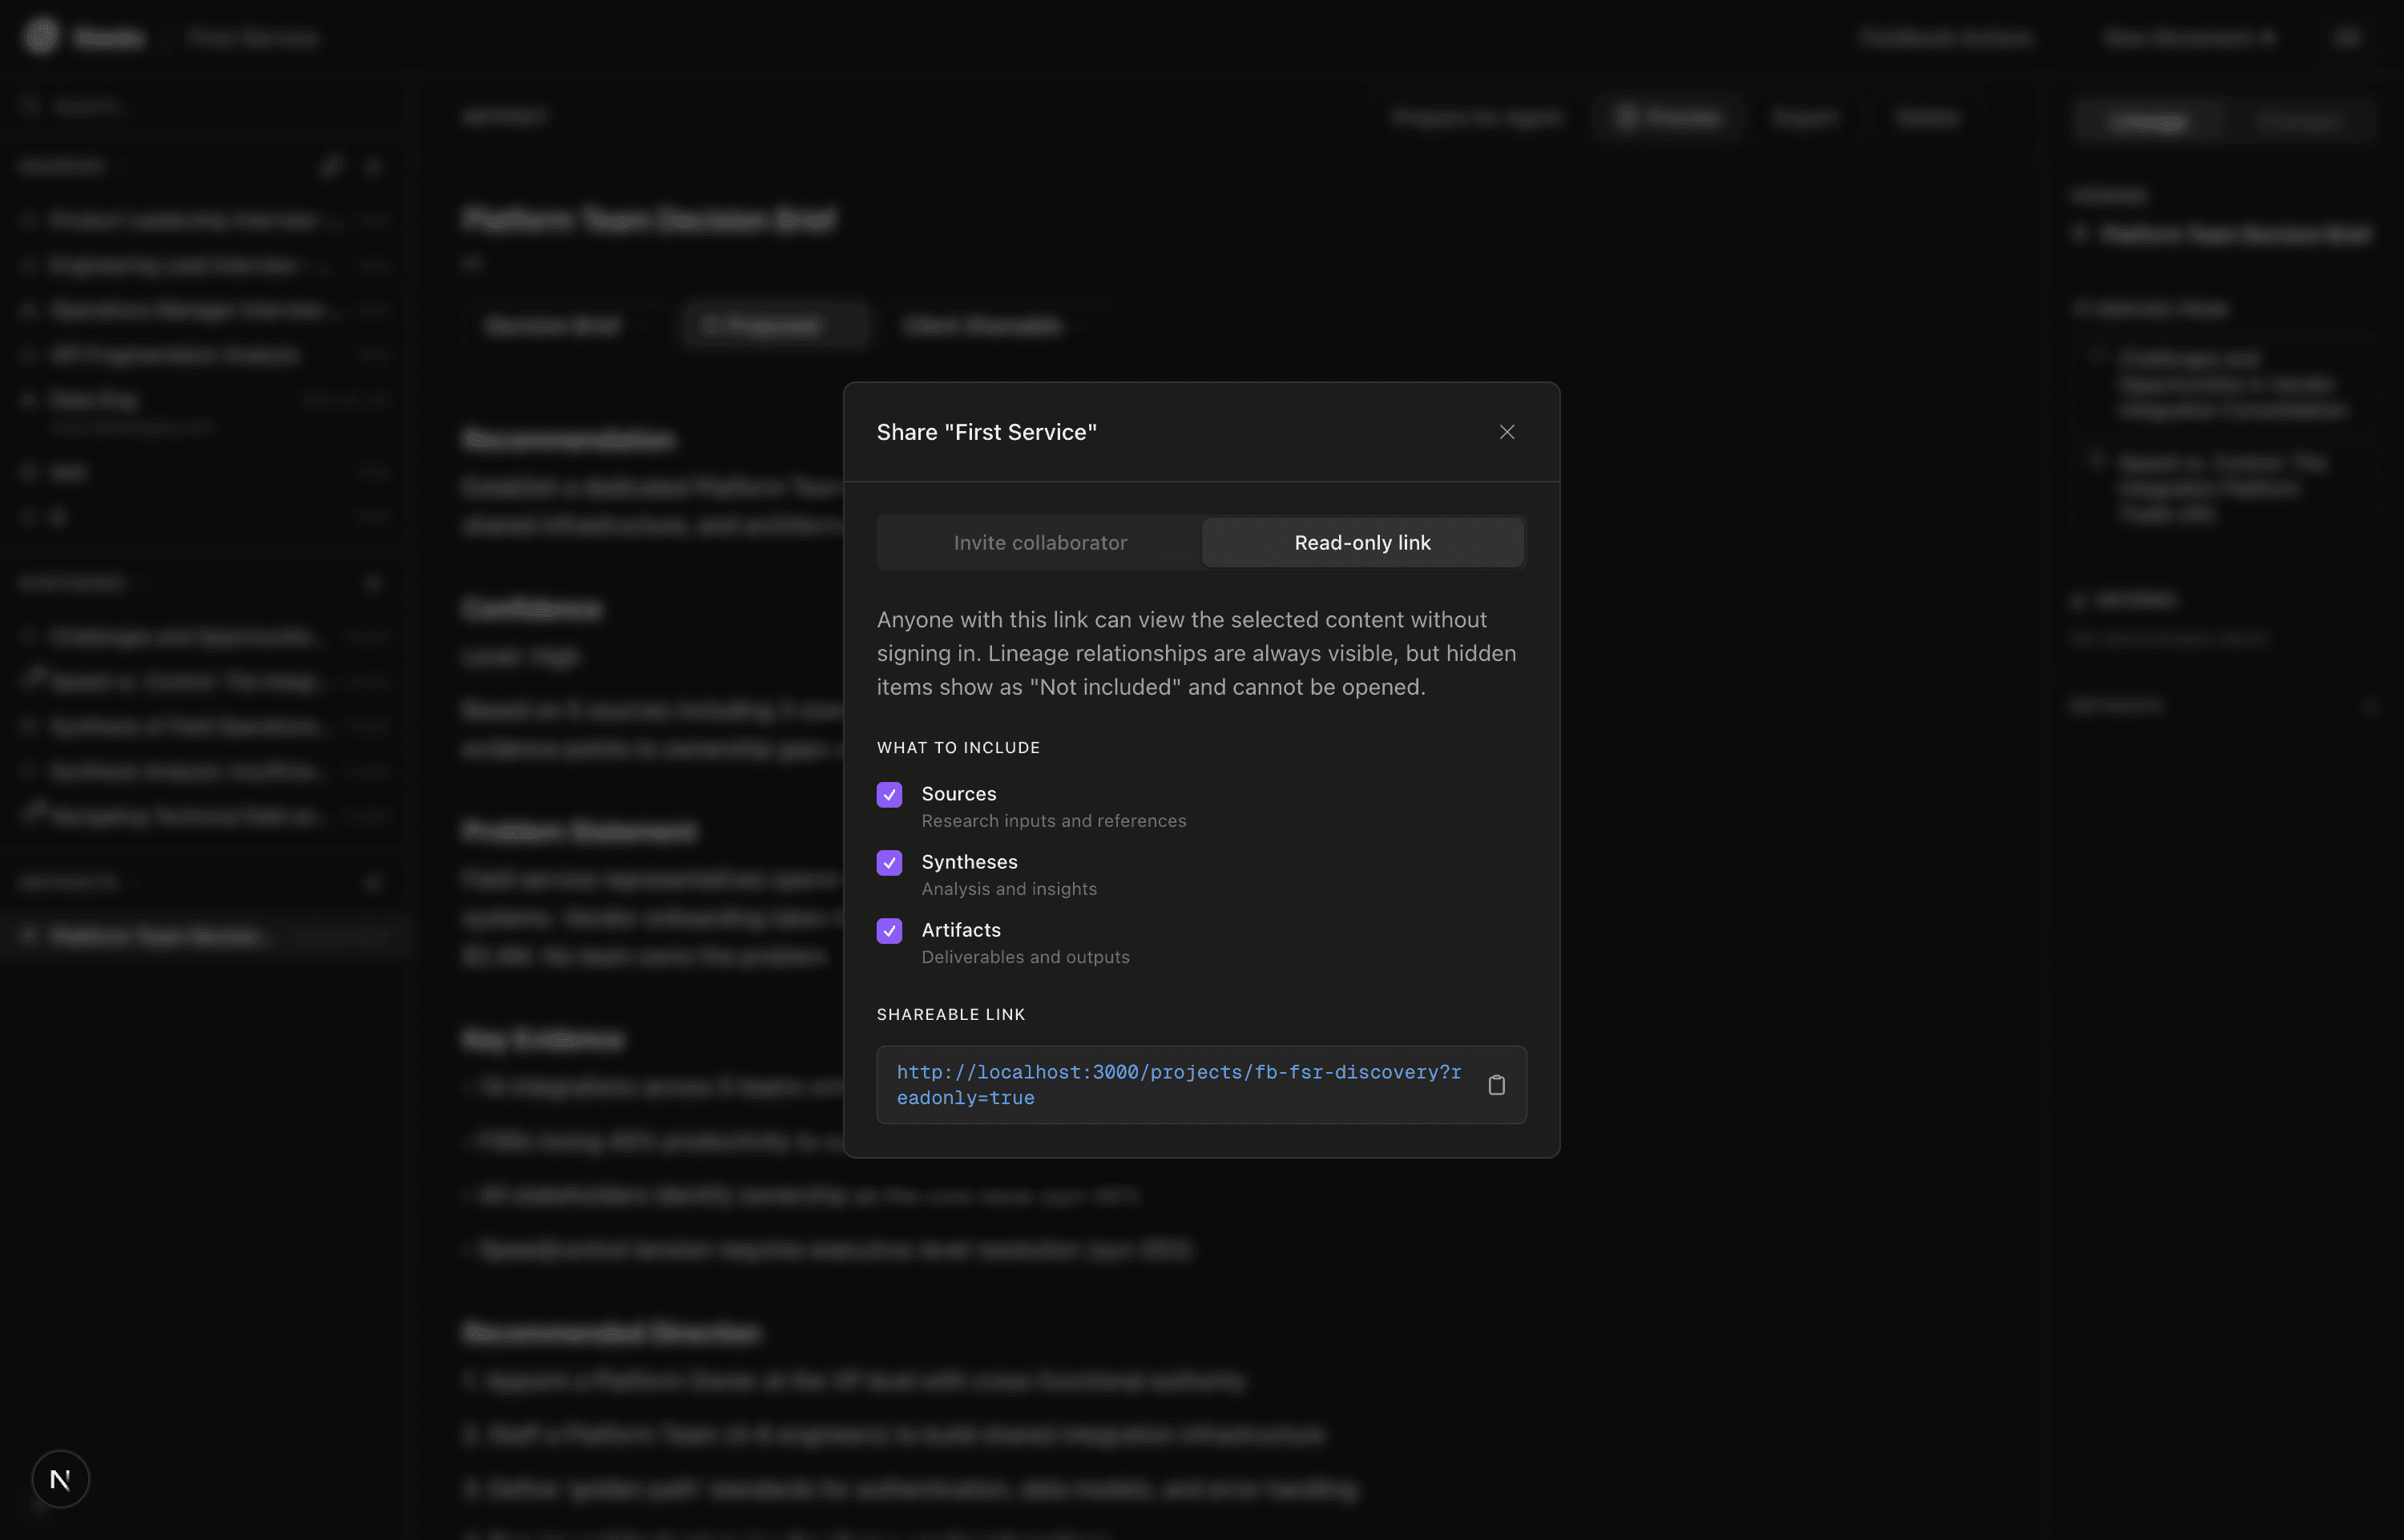2404x1540 pixels.
Task: Open the Next.js dev tools indicator
Action: (x=60, y=1478)
